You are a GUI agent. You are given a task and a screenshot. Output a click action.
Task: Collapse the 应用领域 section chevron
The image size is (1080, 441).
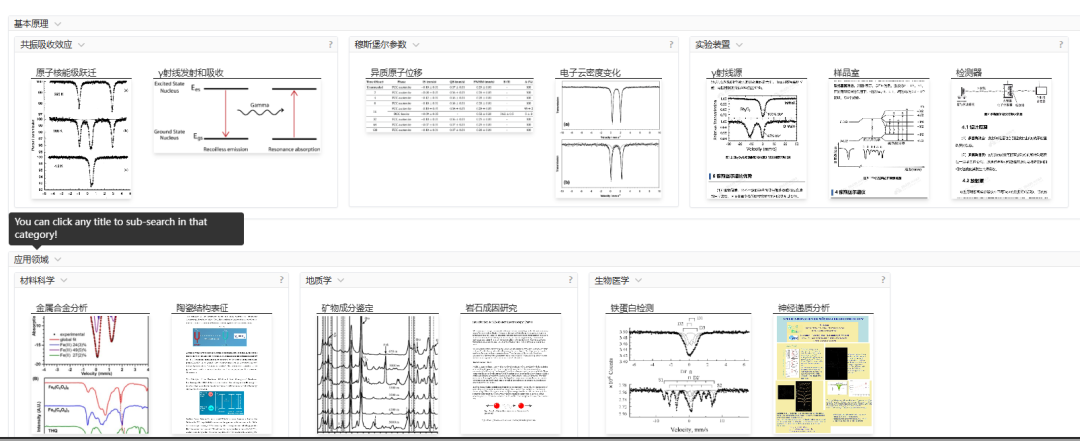click(58, 259)
